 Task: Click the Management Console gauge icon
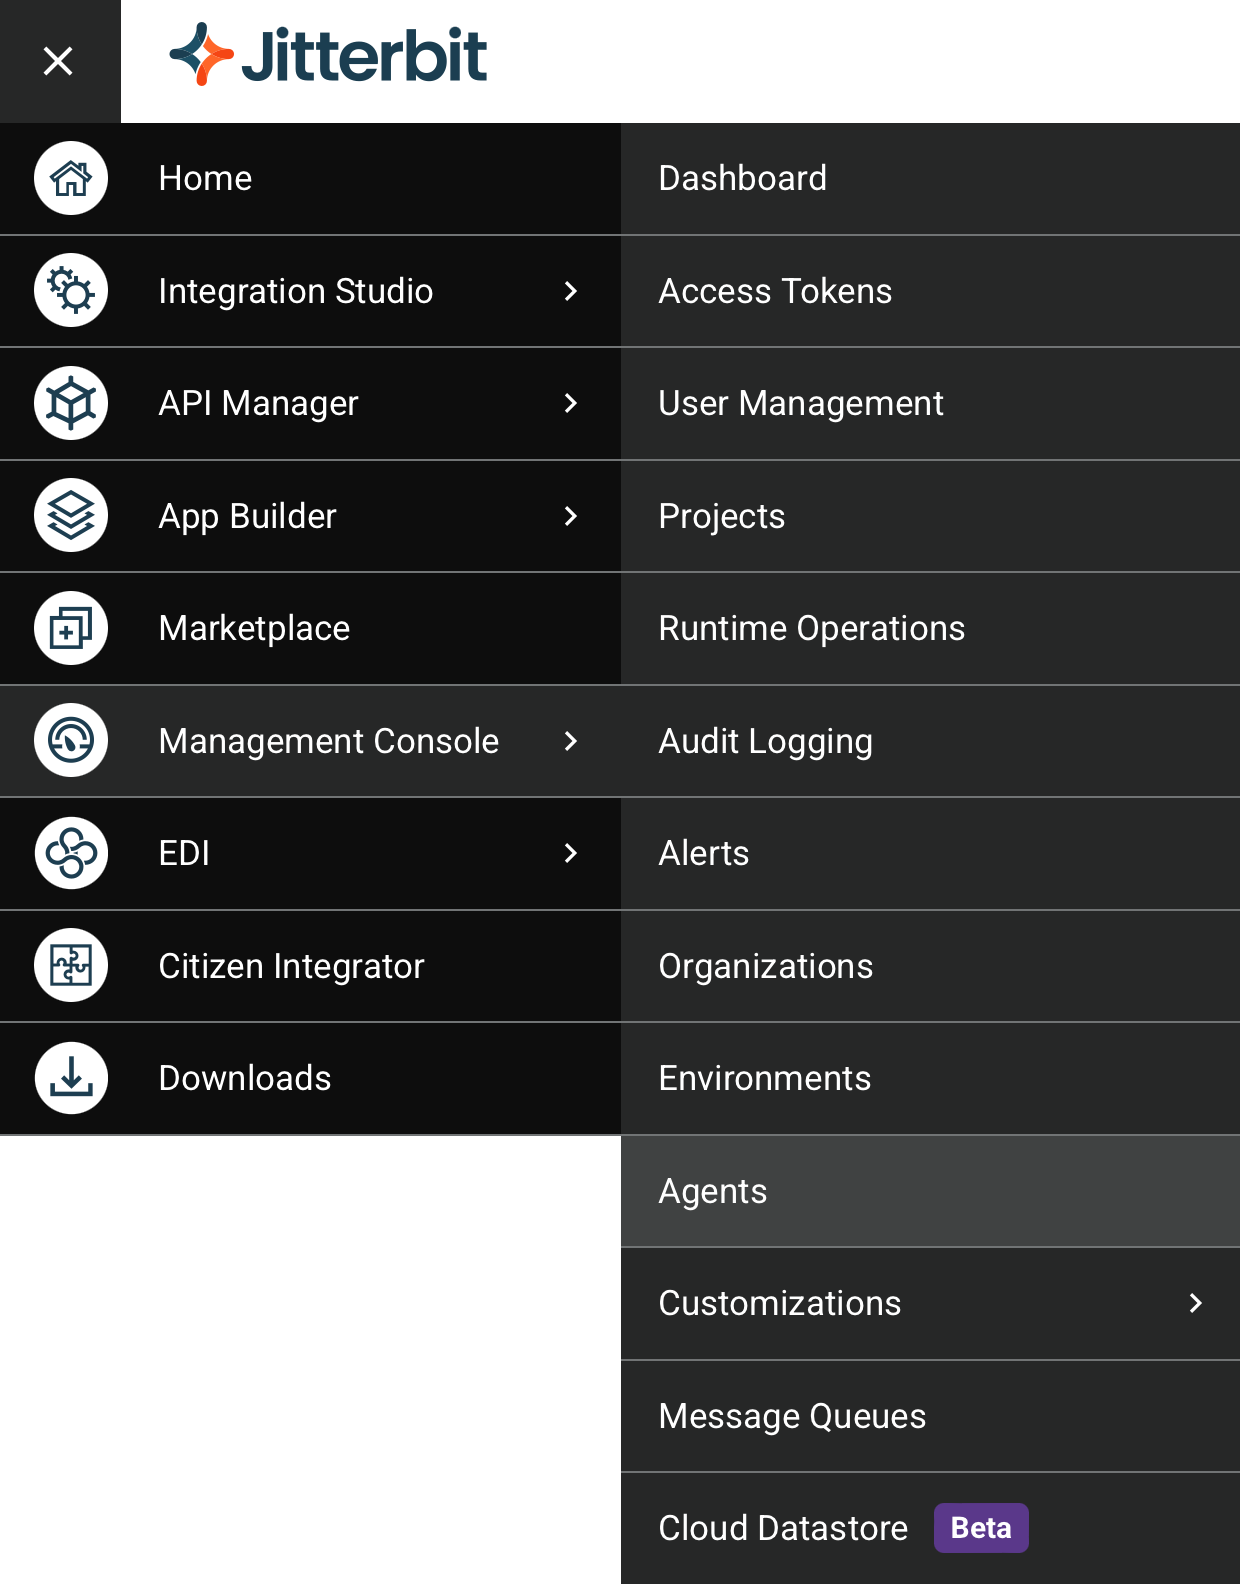tap(71, 741)
